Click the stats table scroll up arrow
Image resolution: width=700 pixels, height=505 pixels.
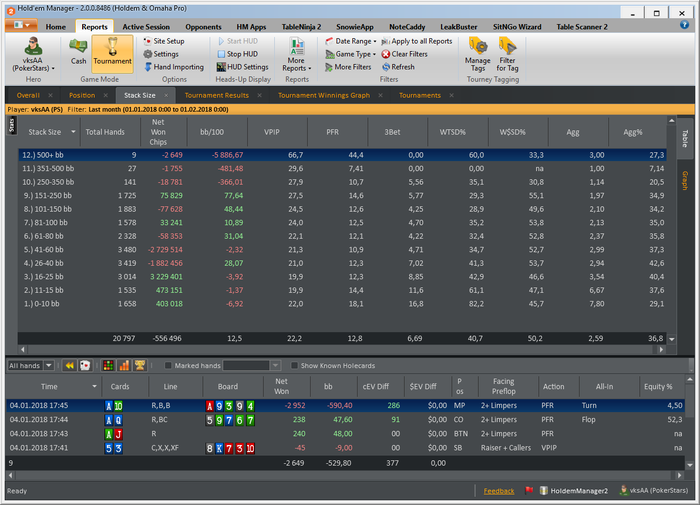click(671, 121)
